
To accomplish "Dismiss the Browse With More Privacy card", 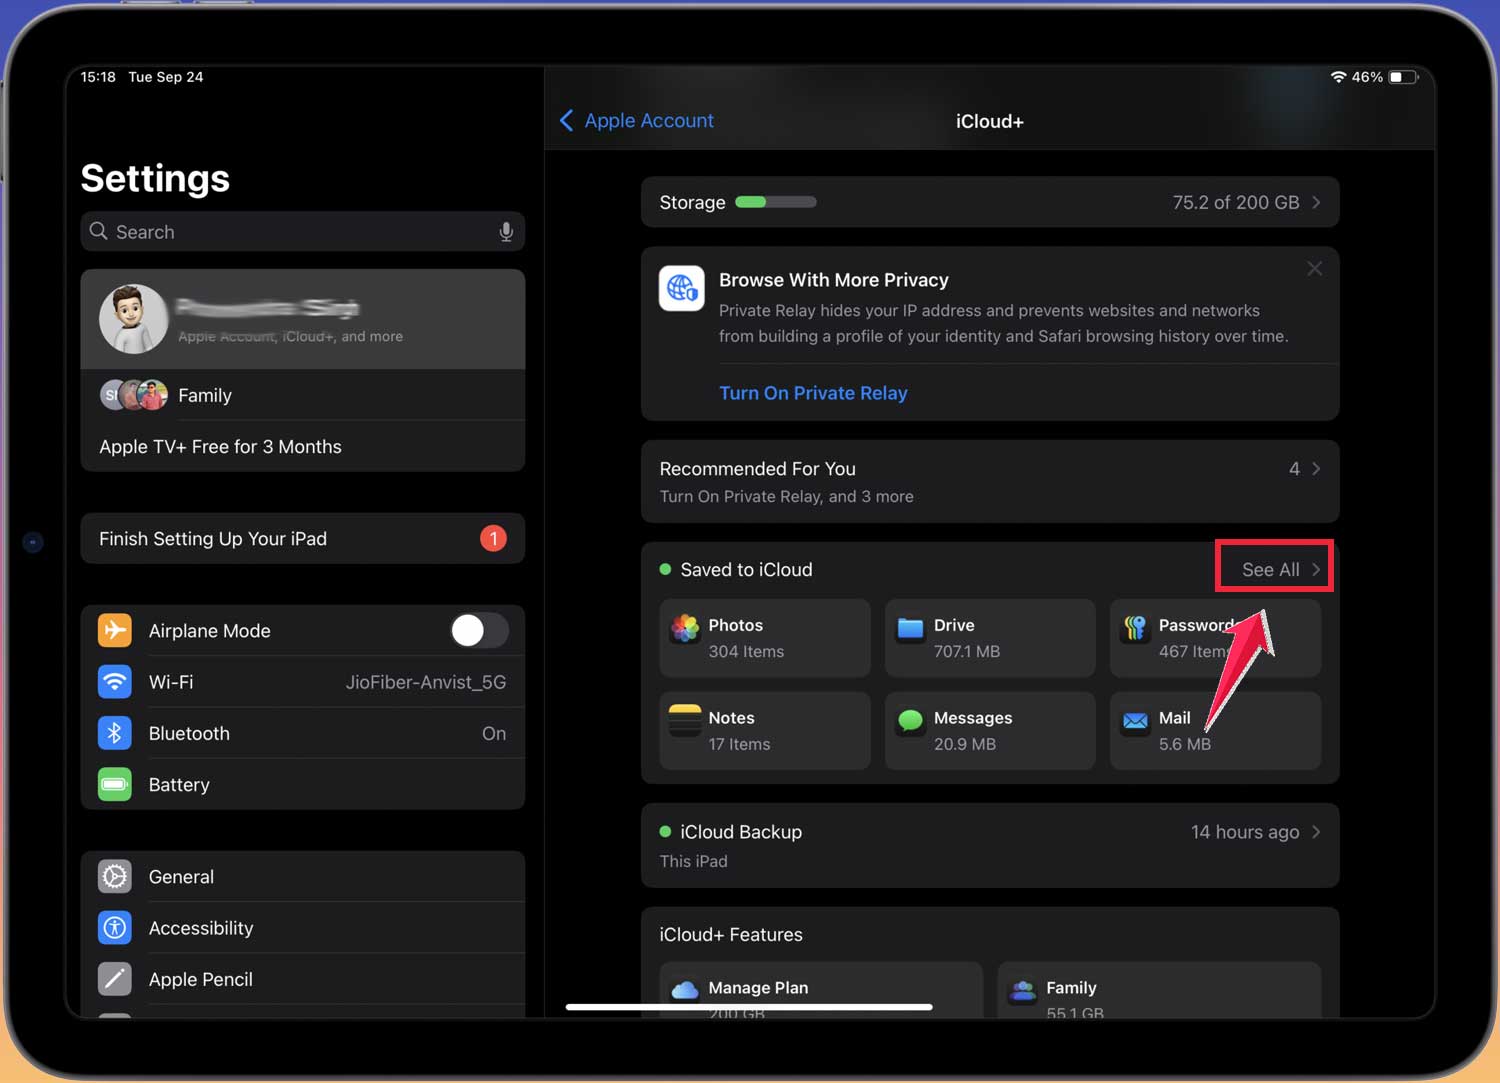I will pos(1314,269).
